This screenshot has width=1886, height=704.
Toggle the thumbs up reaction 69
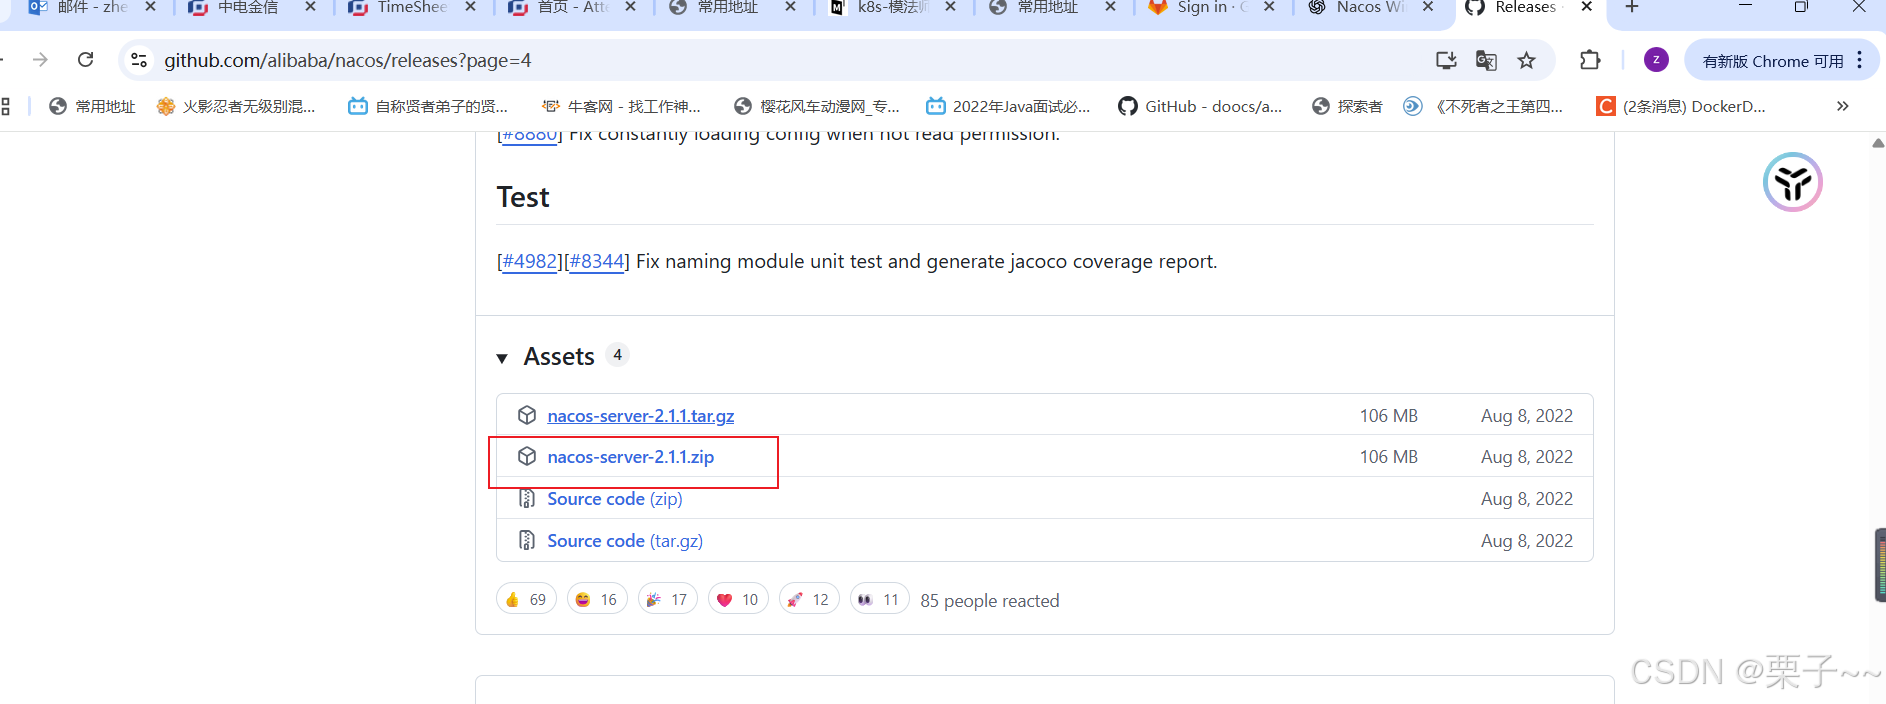pyautogui.click(x=526, y=599)
